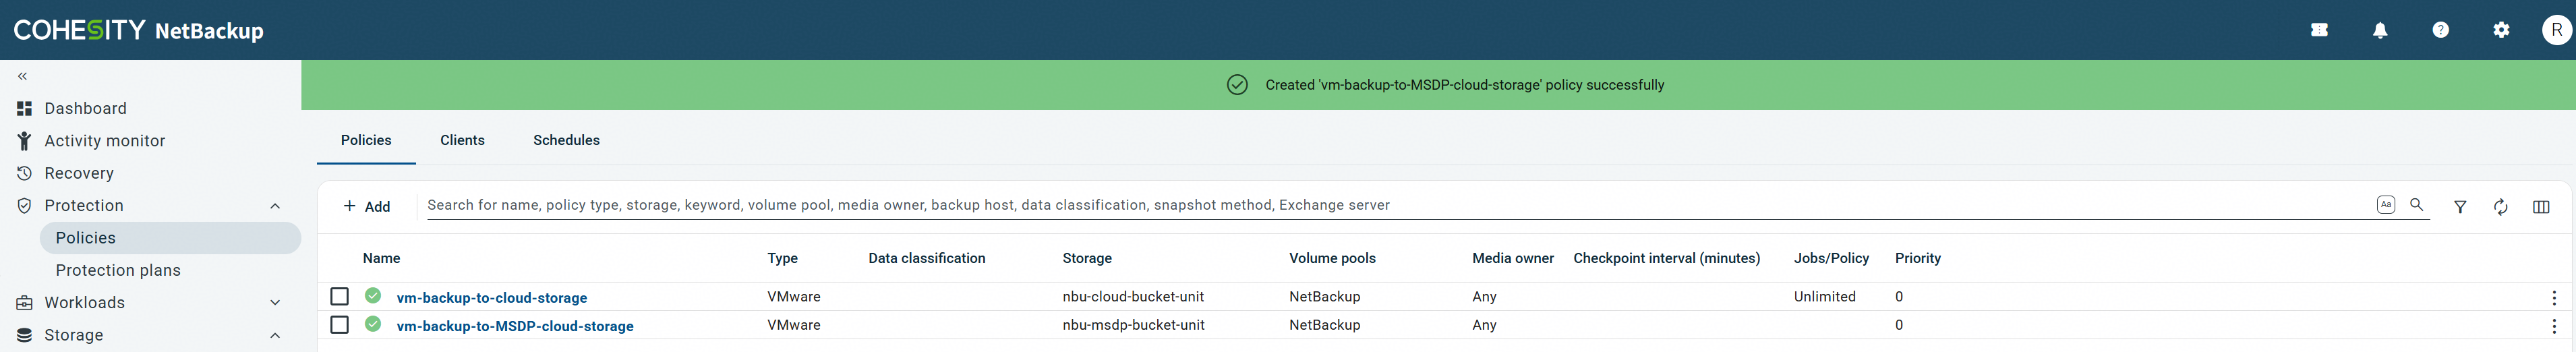The width and height of the screenshot is (2576, 352).
Task: Click the policy created successfully message text
Action: pyautogui.click(x=1464, y=85)
